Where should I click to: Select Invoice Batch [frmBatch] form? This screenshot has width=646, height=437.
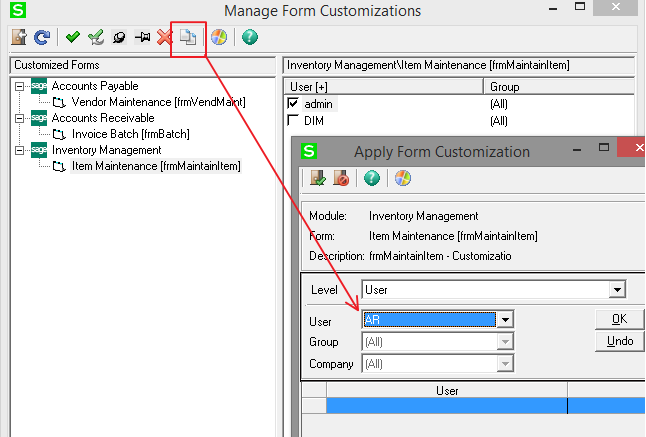point(130,134)
